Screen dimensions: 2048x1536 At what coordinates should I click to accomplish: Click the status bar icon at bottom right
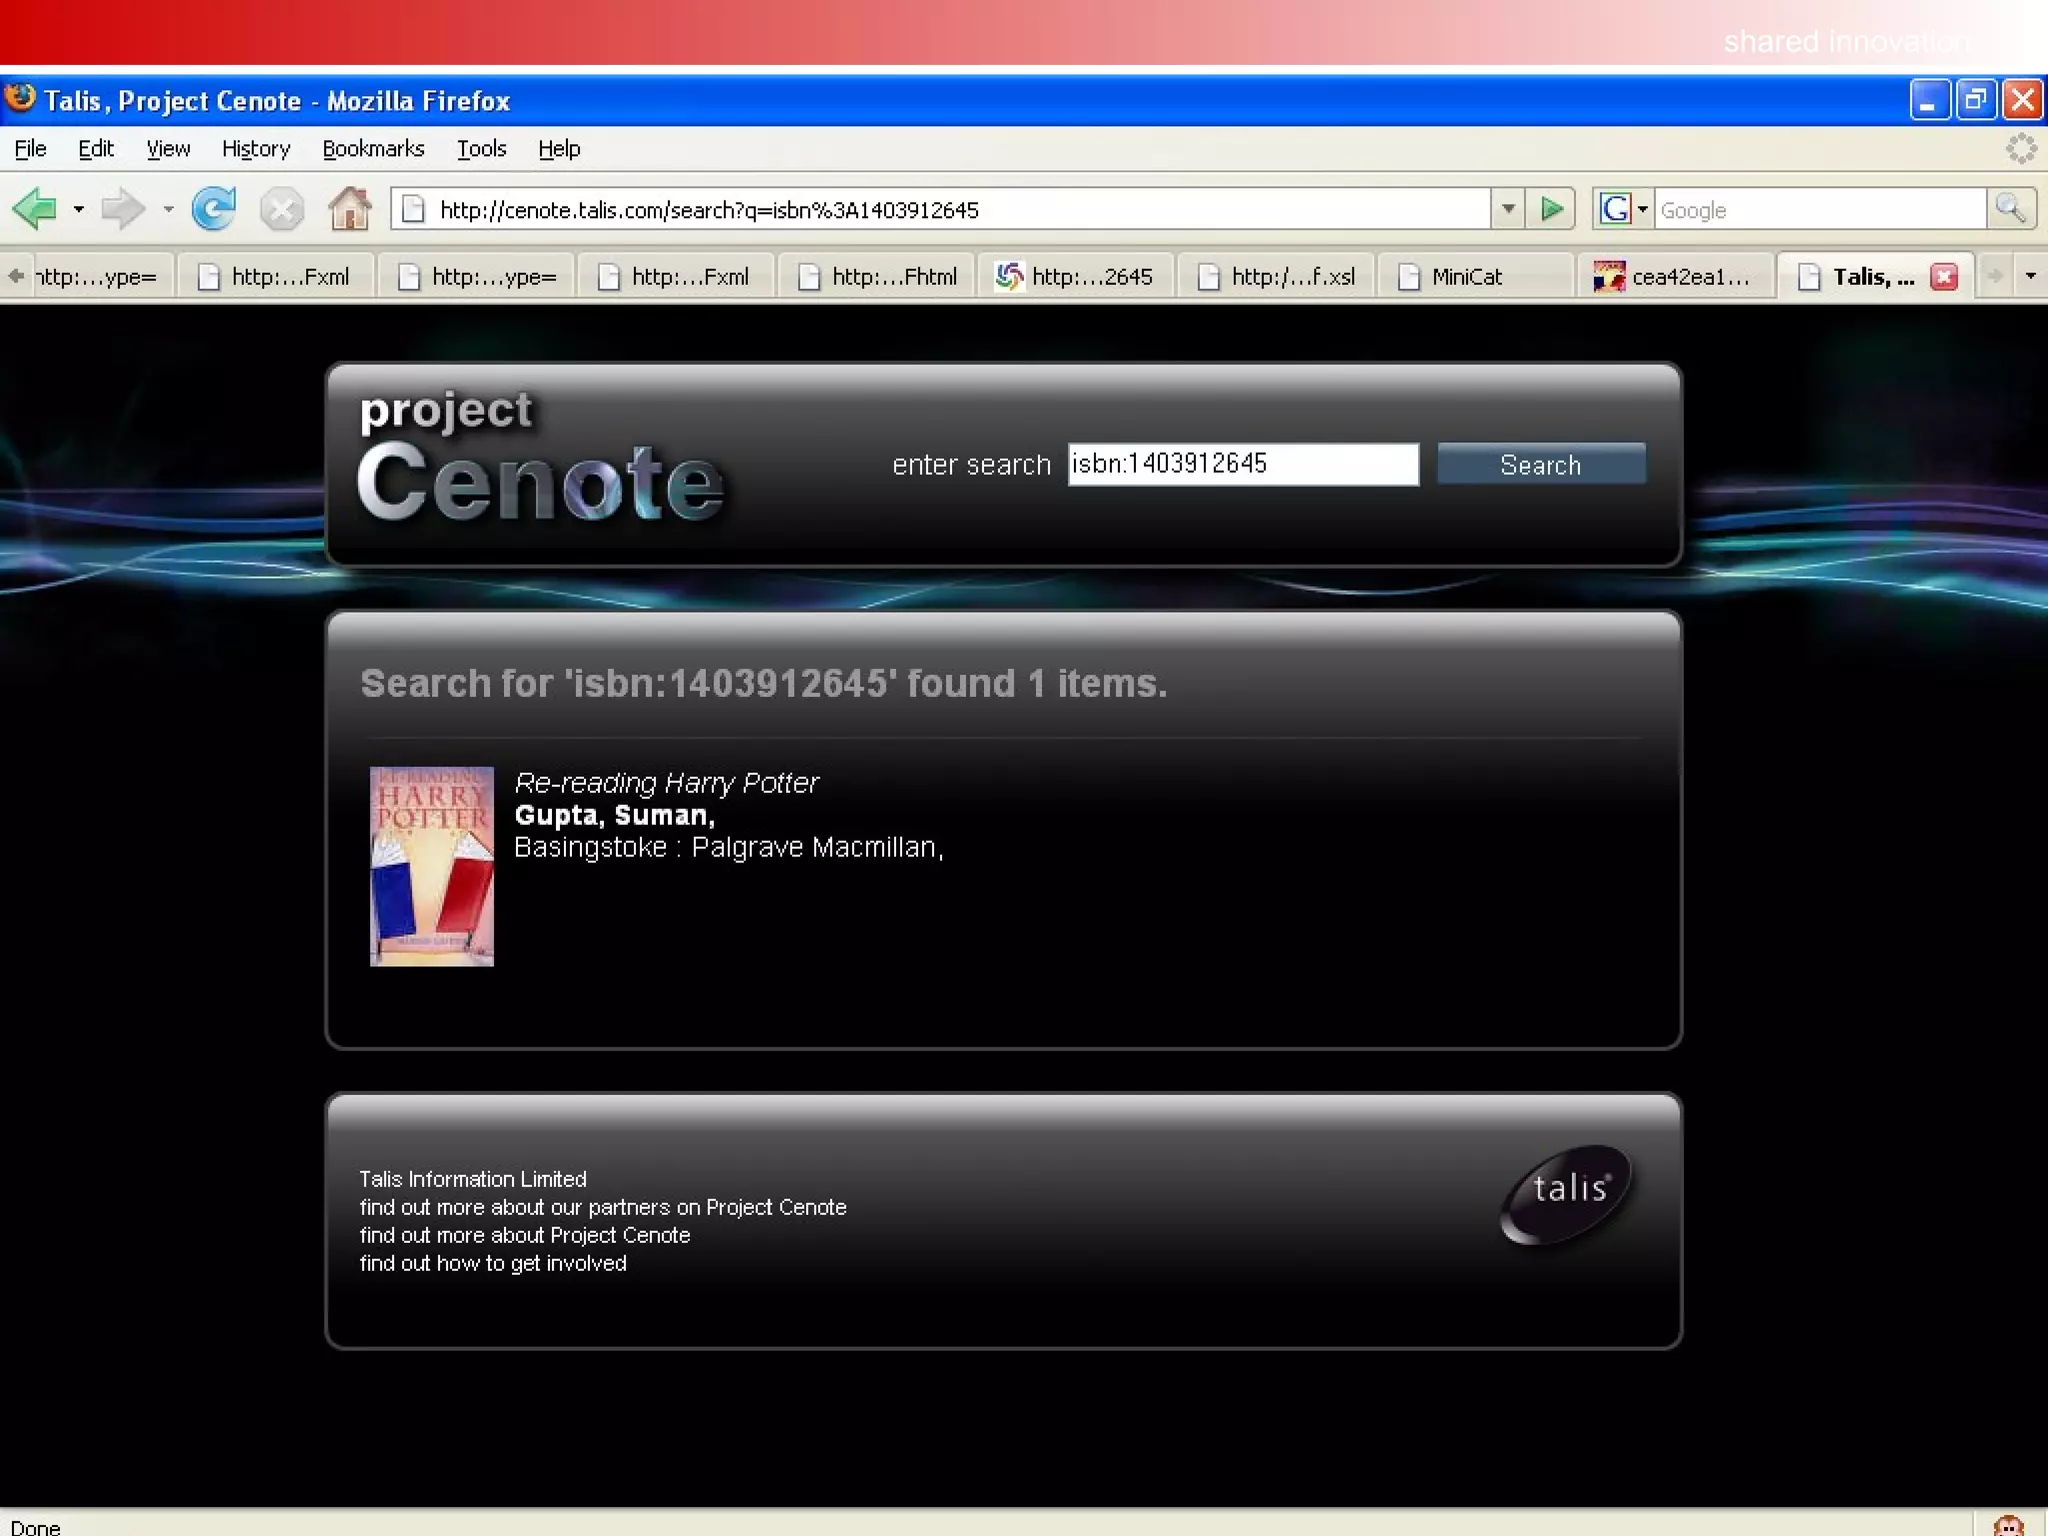pyautogui.click(x=2008, y=1525)
